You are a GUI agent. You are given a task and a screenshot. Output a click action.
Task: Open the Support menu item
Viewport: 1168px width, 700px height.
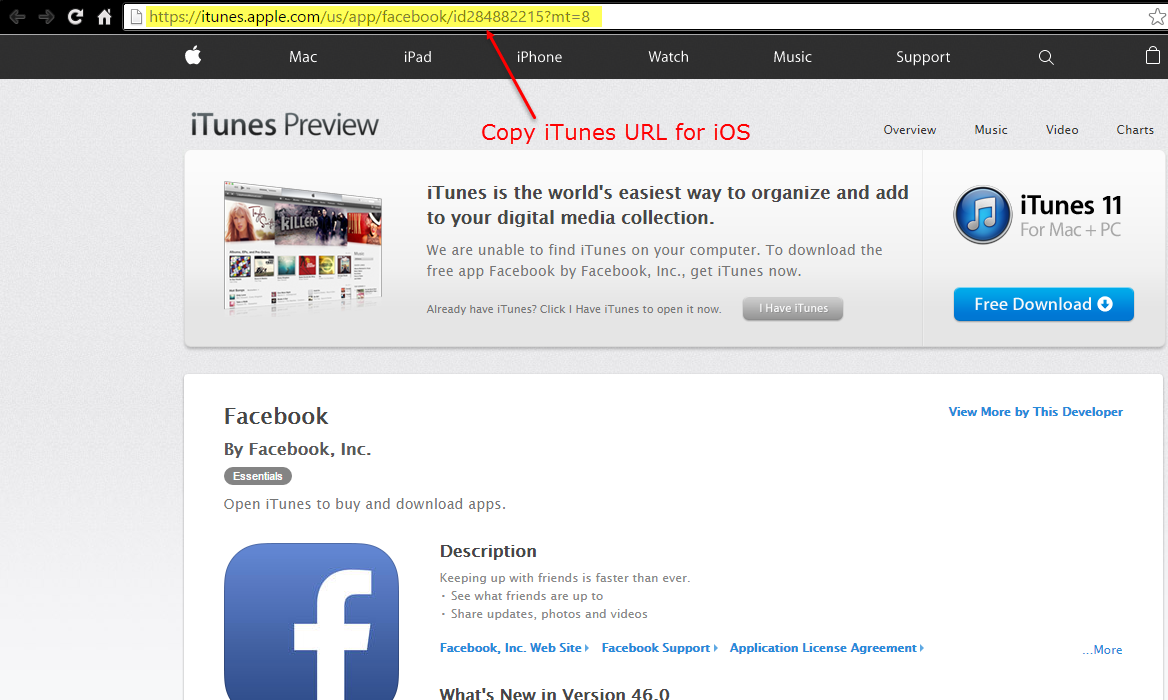[x=923, y=57]
